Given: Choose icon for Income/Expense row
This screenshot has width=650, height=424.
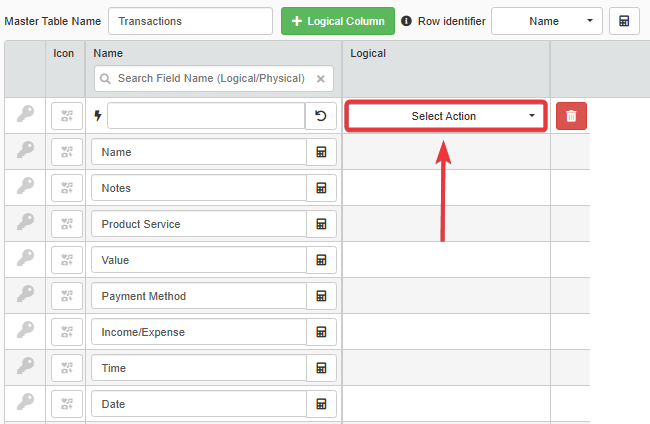Looking at the screenshot, I should pos(67,332).
